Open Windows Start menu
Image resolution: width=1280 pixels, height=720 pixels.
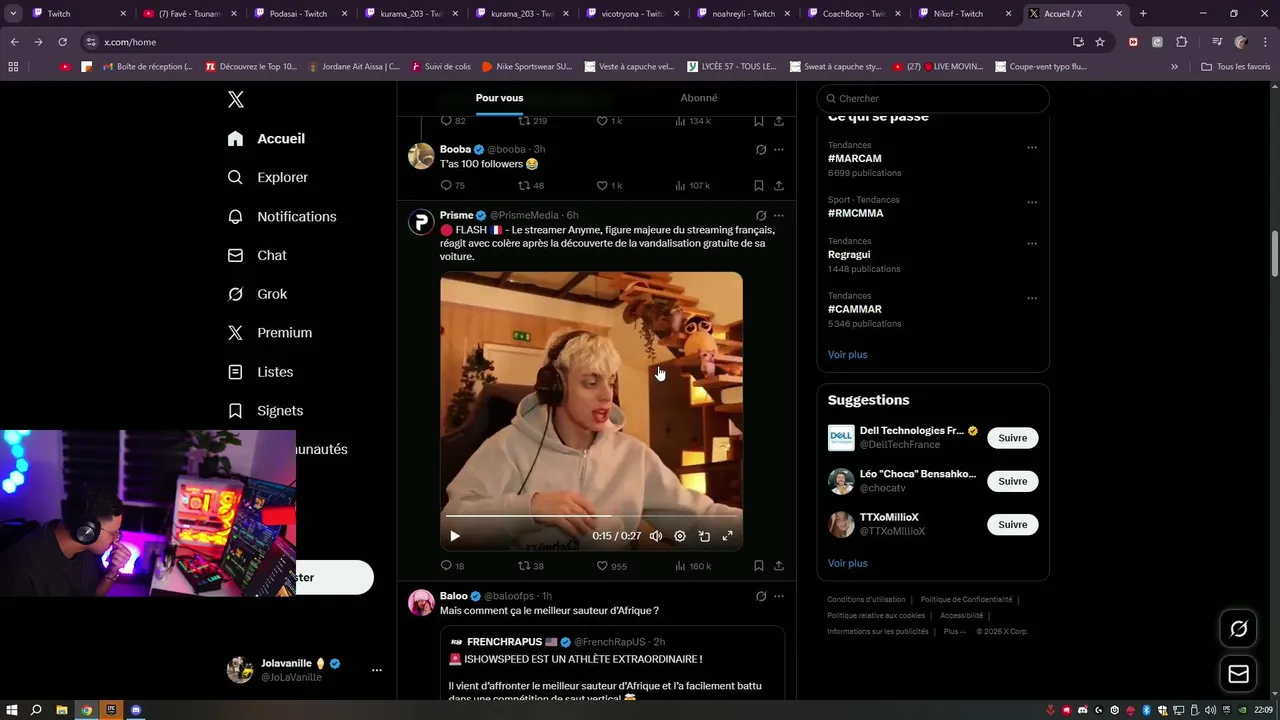12,710
